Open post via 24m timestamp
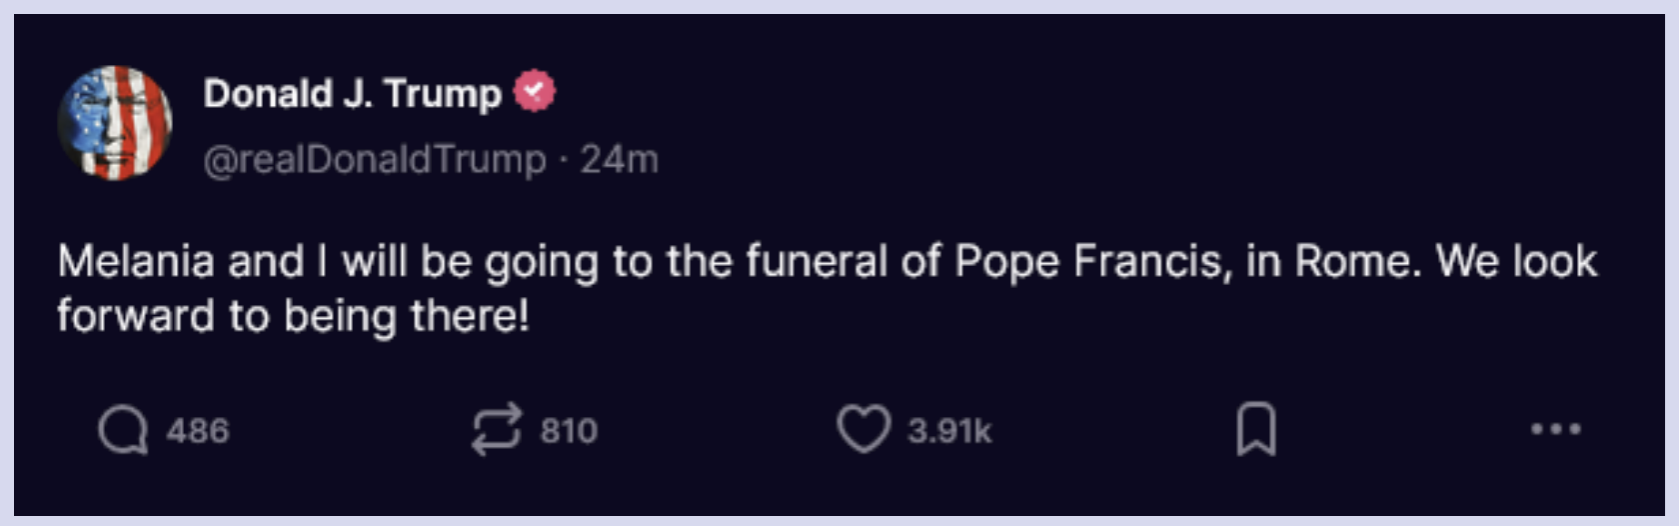The width and height of the screenshot is (1679, 526). click(x=619, y=160)
